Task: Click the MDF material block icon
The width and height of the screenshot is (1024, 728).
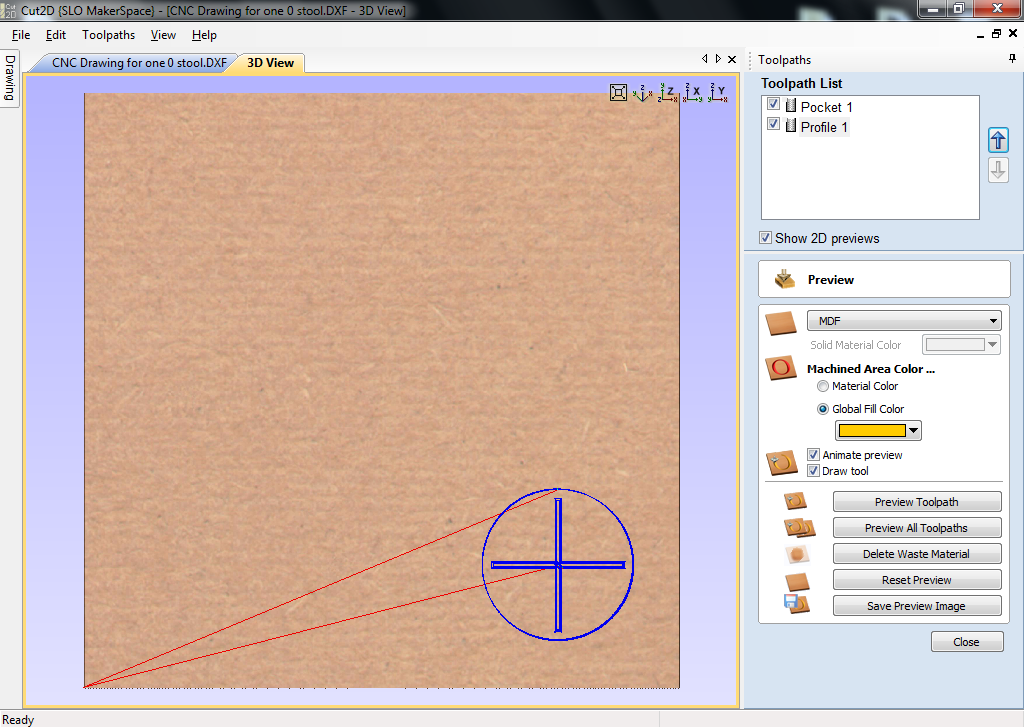Action: [x=781, y=323]
